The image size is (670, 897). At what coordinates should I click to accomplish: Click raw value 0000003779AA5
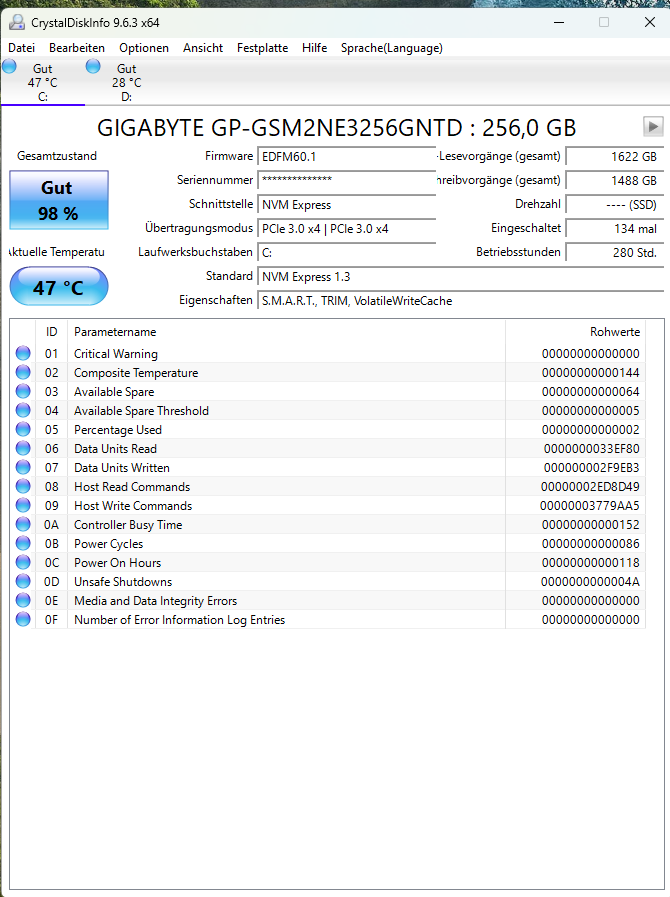589,506
